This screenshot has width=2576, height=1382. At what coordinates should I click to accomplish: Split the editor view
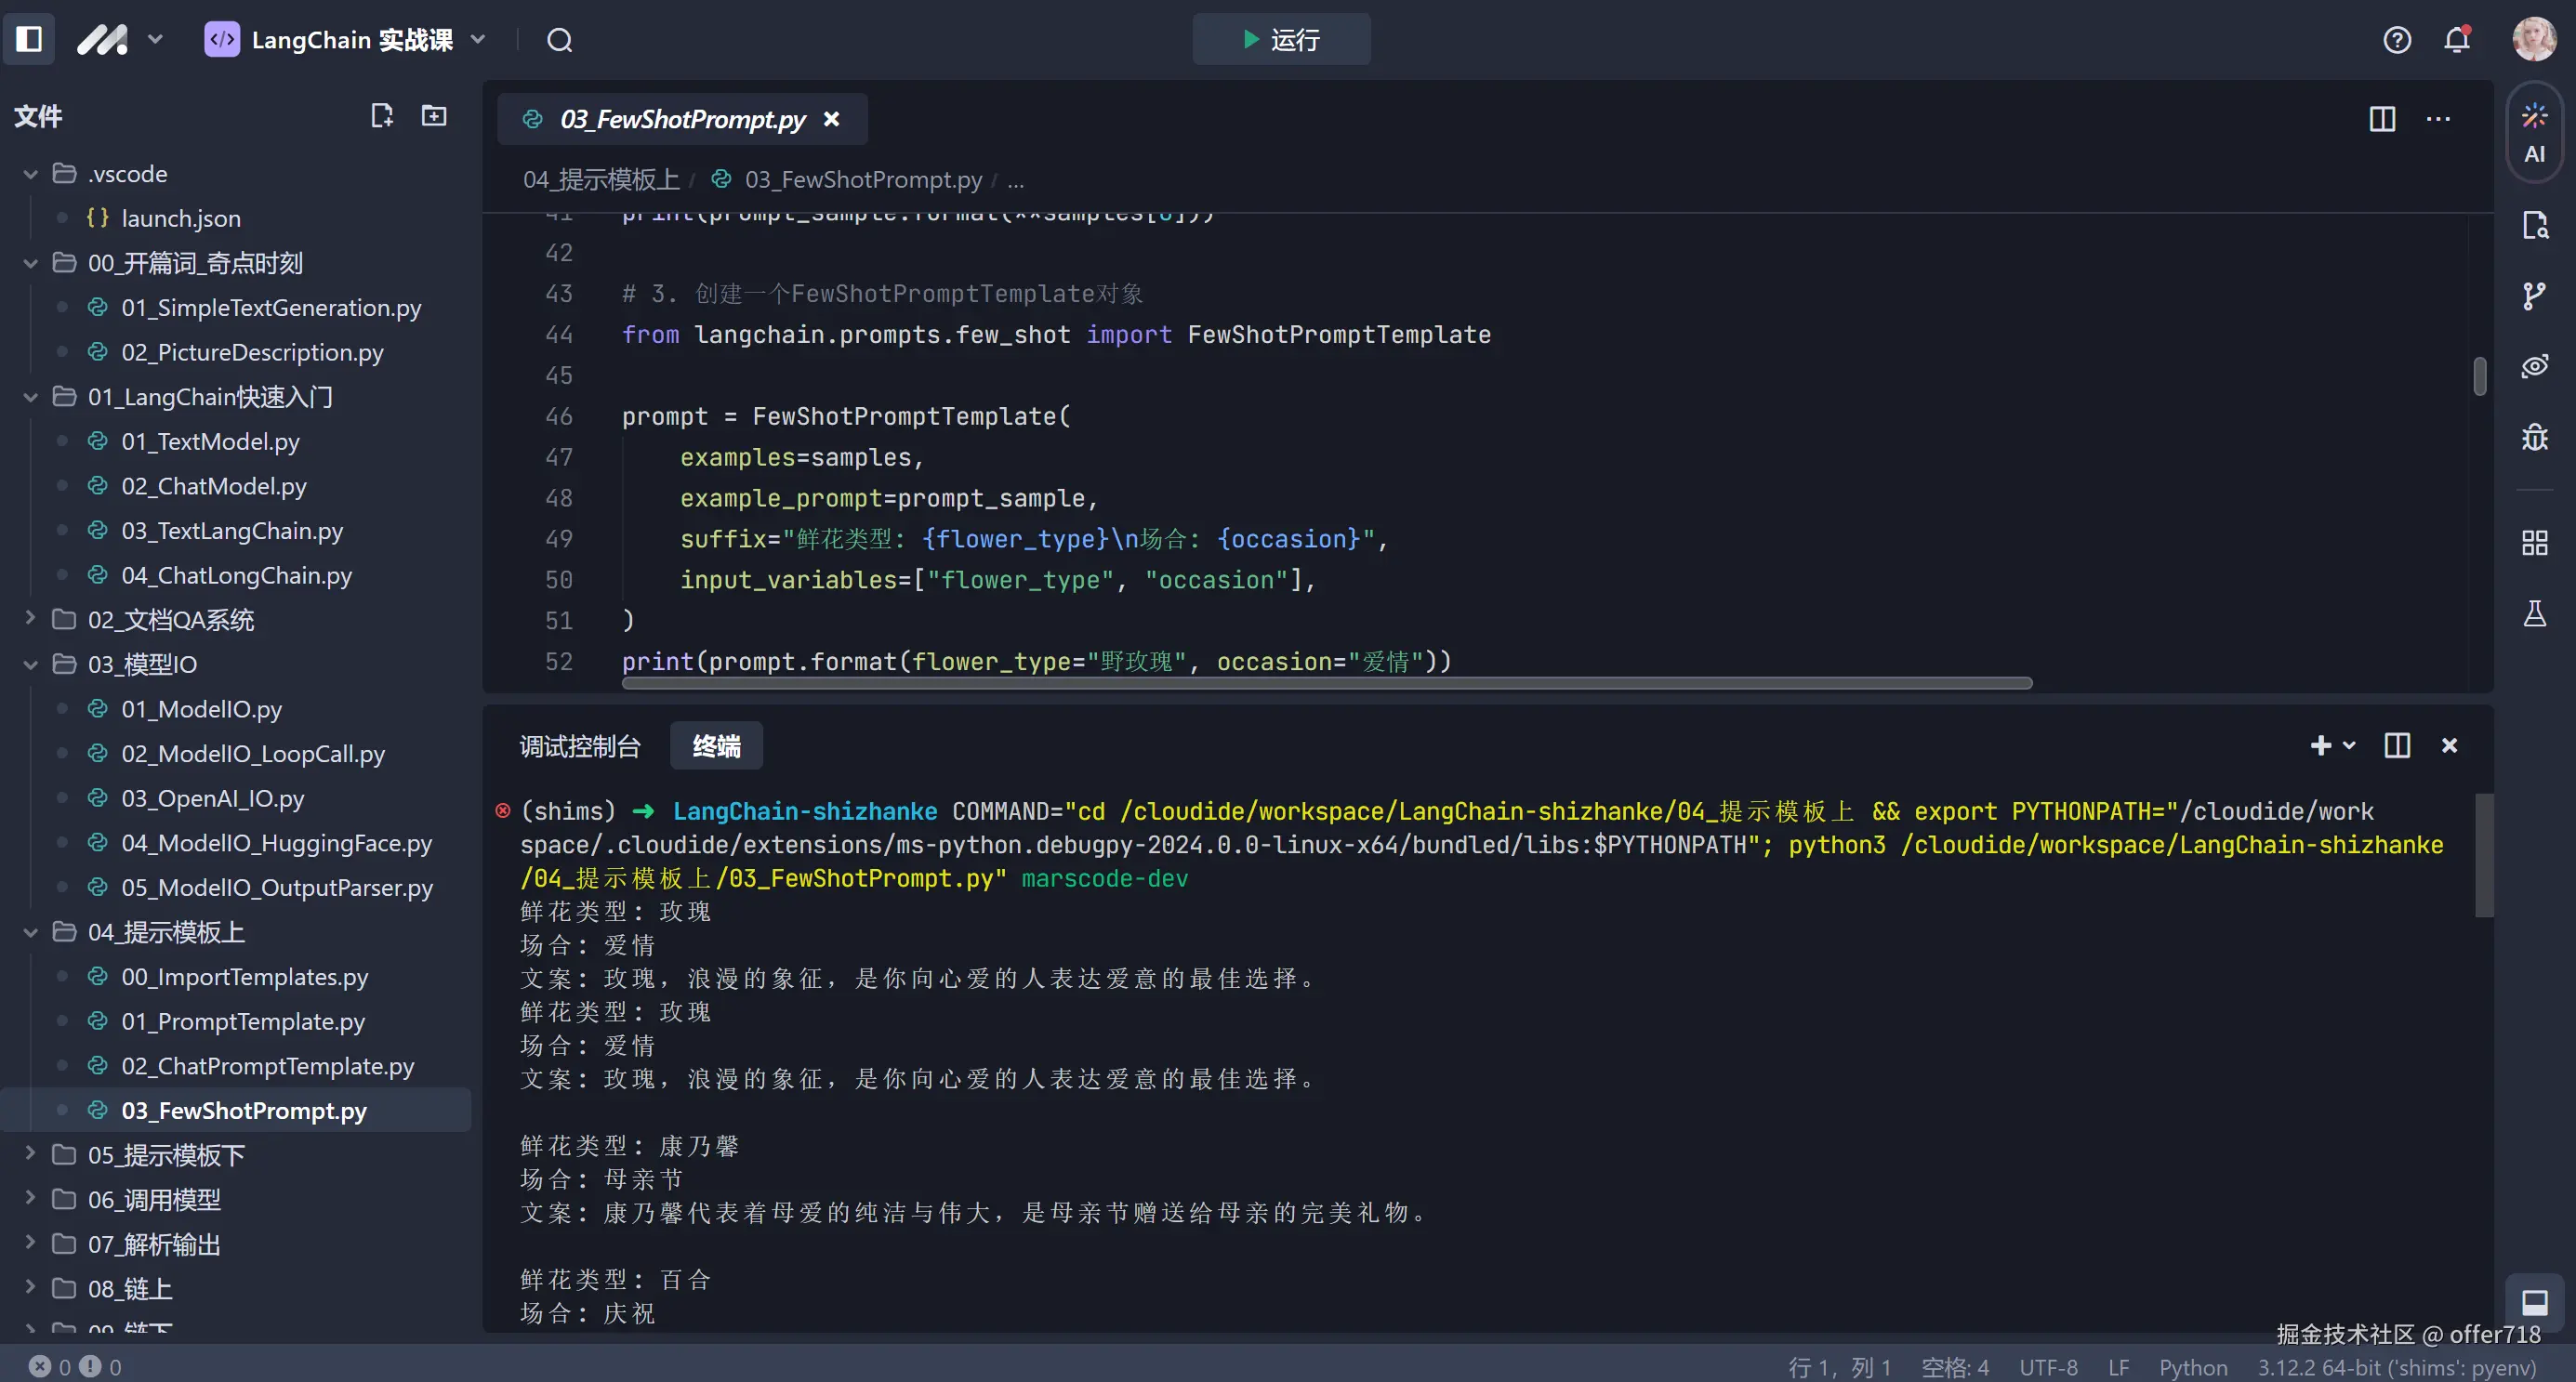[2382, 119]
